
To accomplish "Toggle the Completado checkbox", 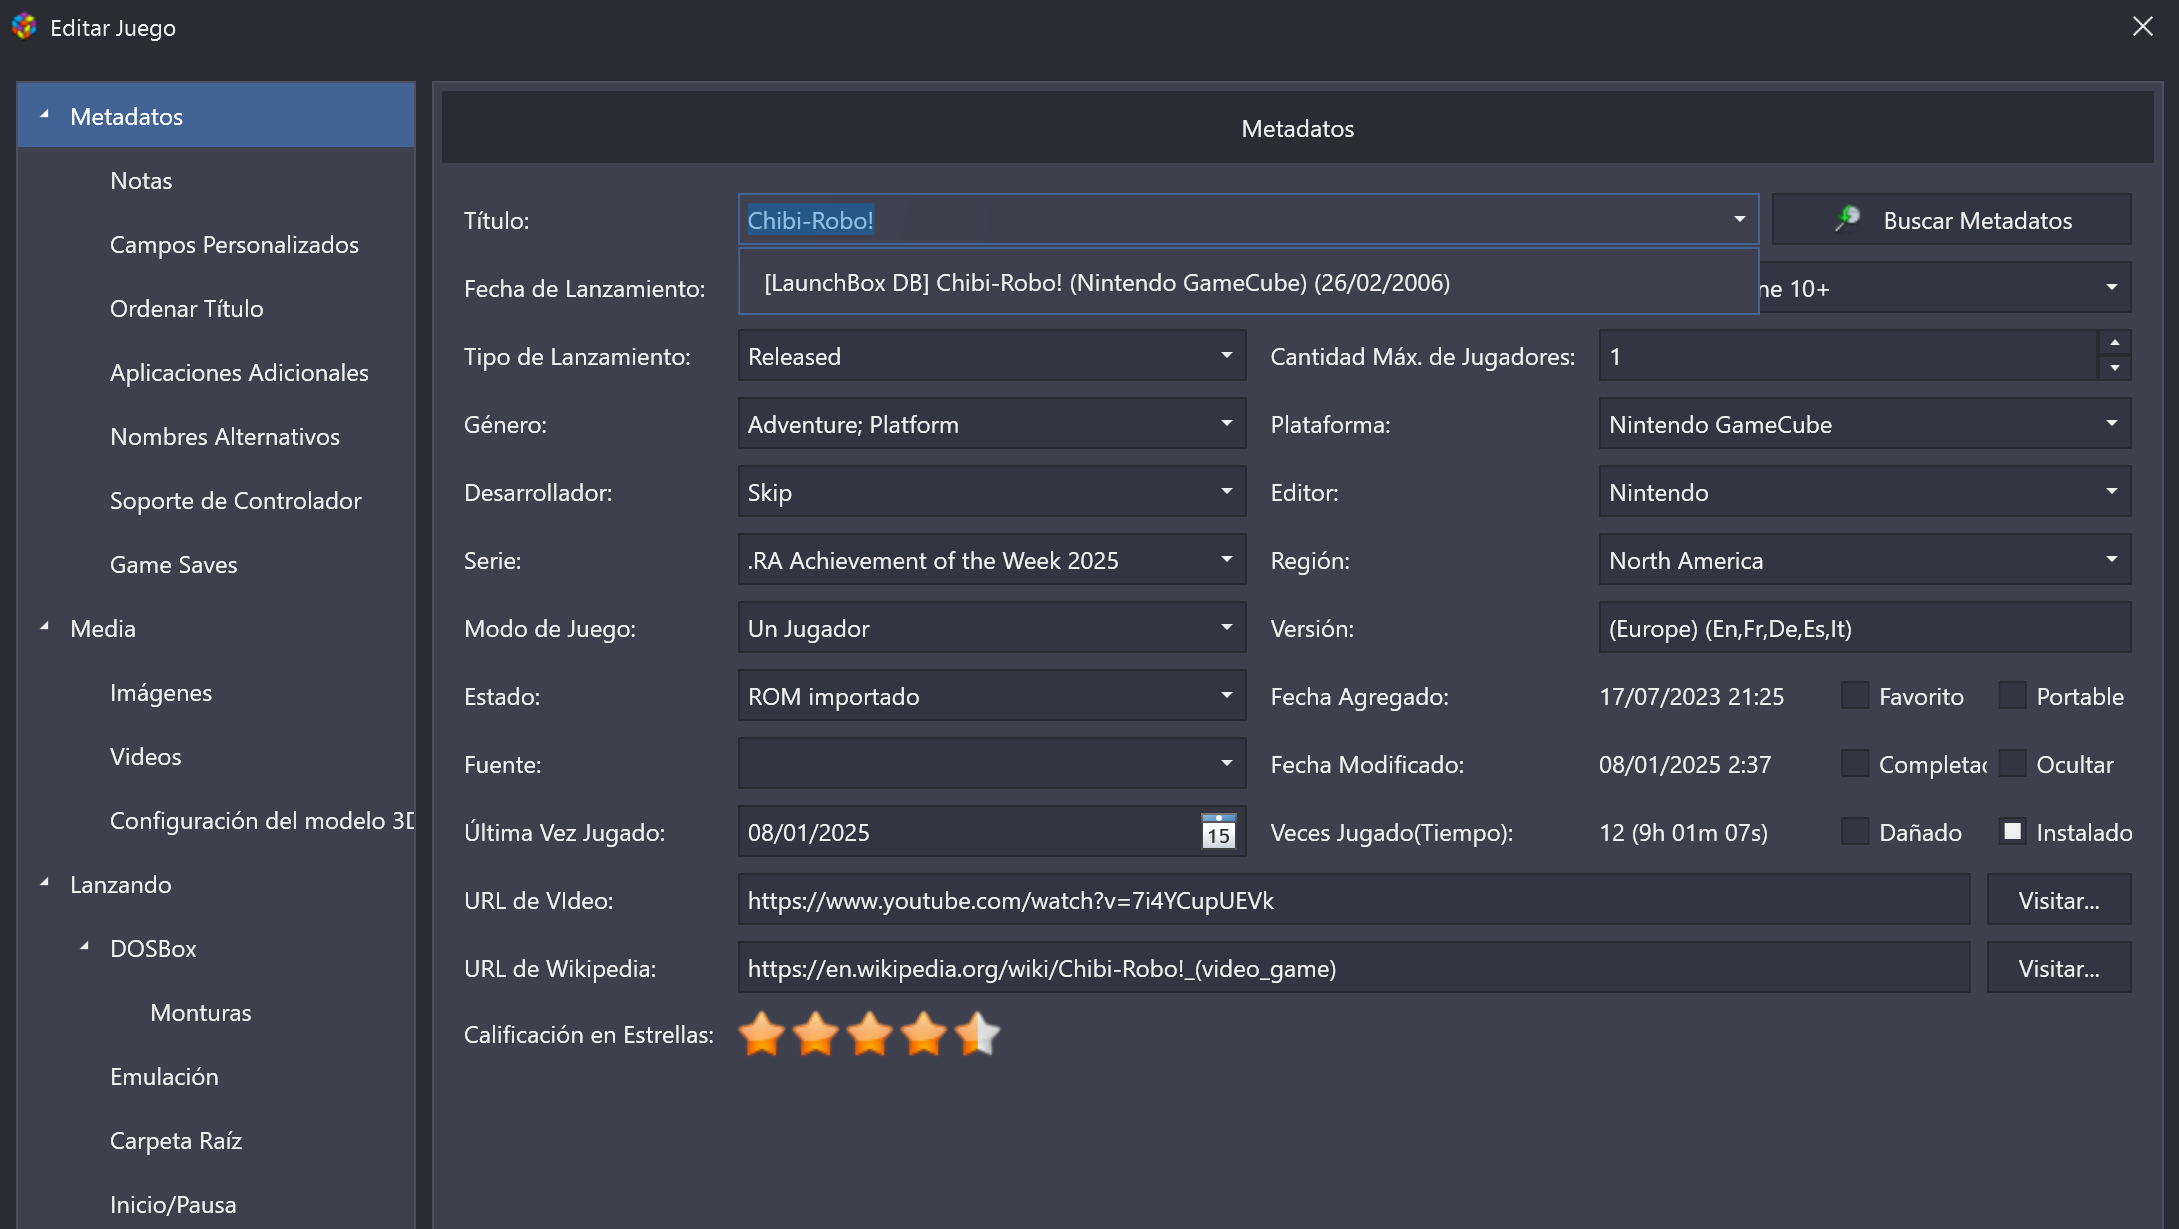I will pos(1855,764).
